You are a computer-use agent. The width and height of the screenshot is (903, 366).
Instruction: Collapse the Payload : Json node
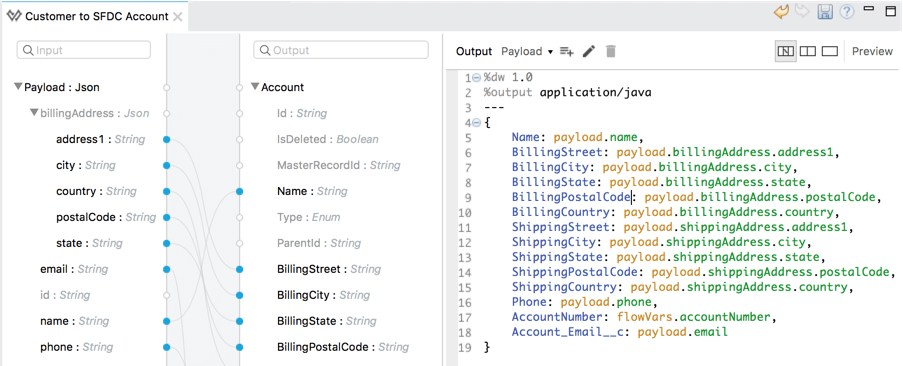tap(18, 87)
